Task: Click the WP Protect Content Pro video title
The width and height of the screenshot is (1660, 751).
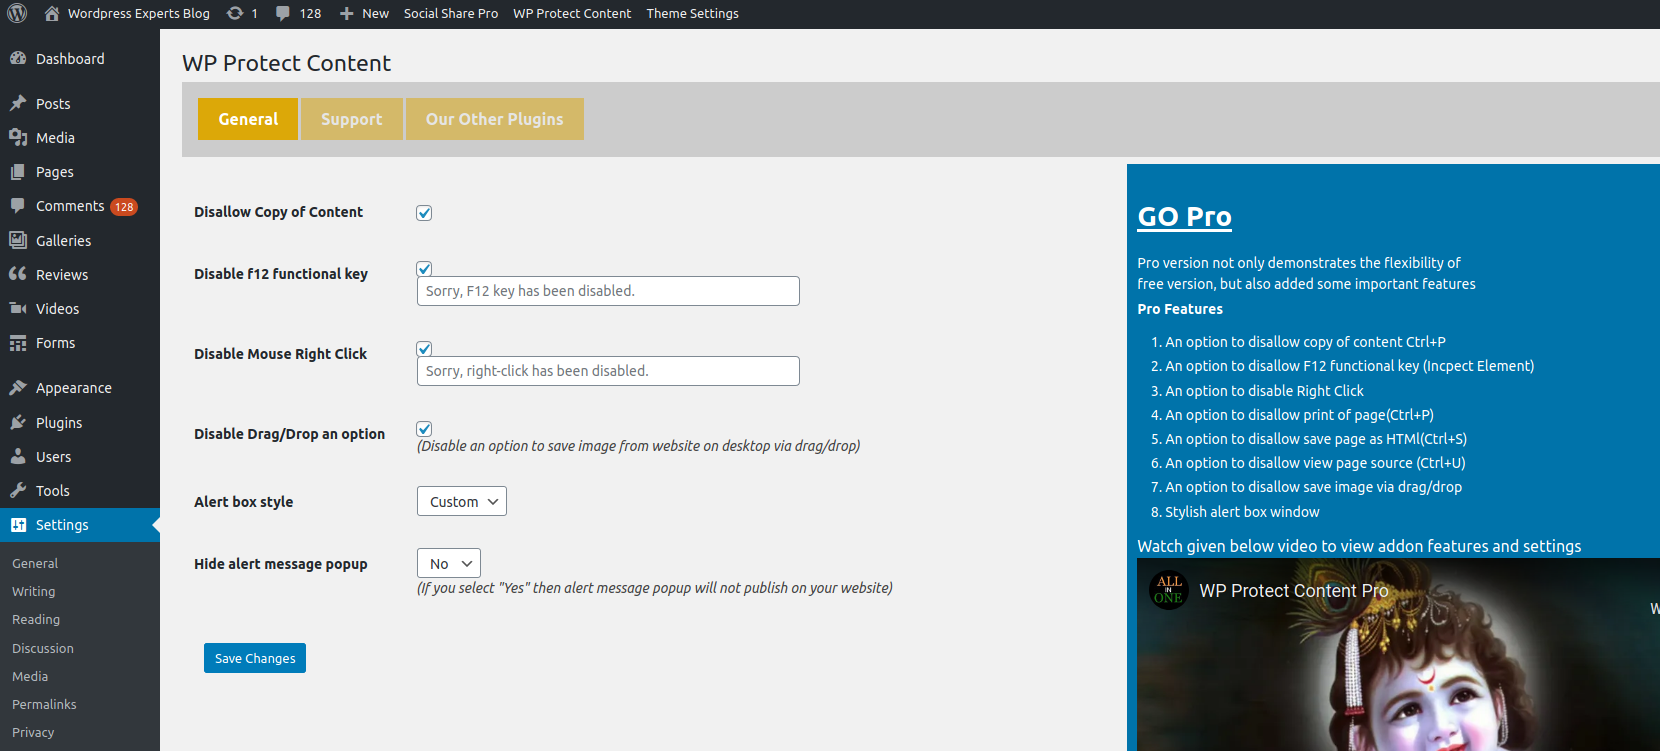Action: pos(1294,591)
